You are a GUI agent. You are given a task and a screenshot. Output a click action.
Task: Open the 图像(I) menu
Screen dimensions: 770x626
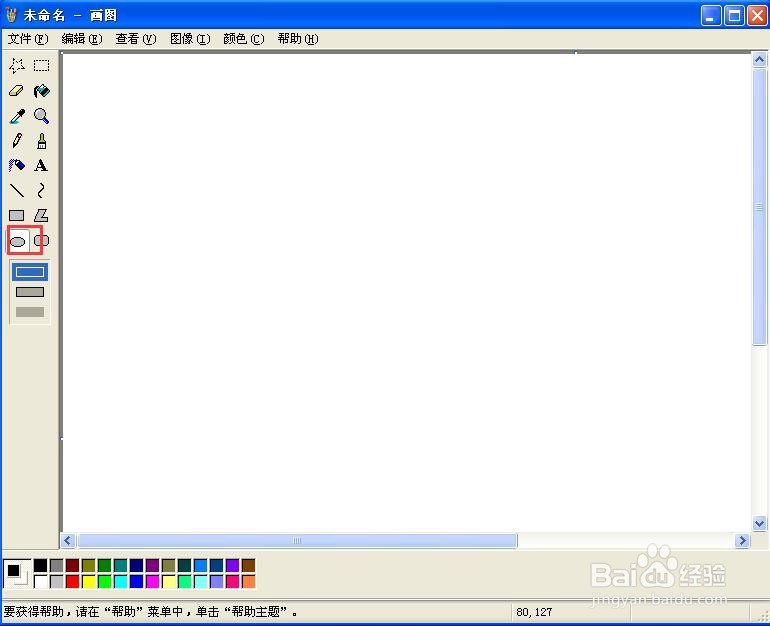click(190, 39)
